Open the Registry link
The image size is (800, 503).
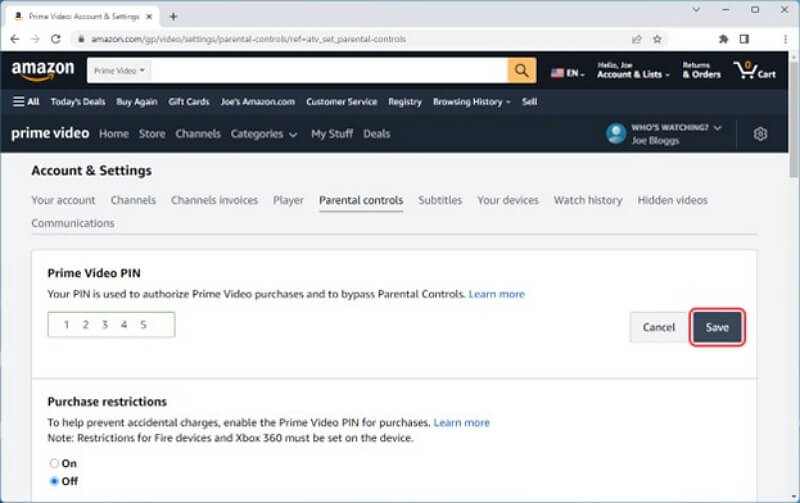405,102
